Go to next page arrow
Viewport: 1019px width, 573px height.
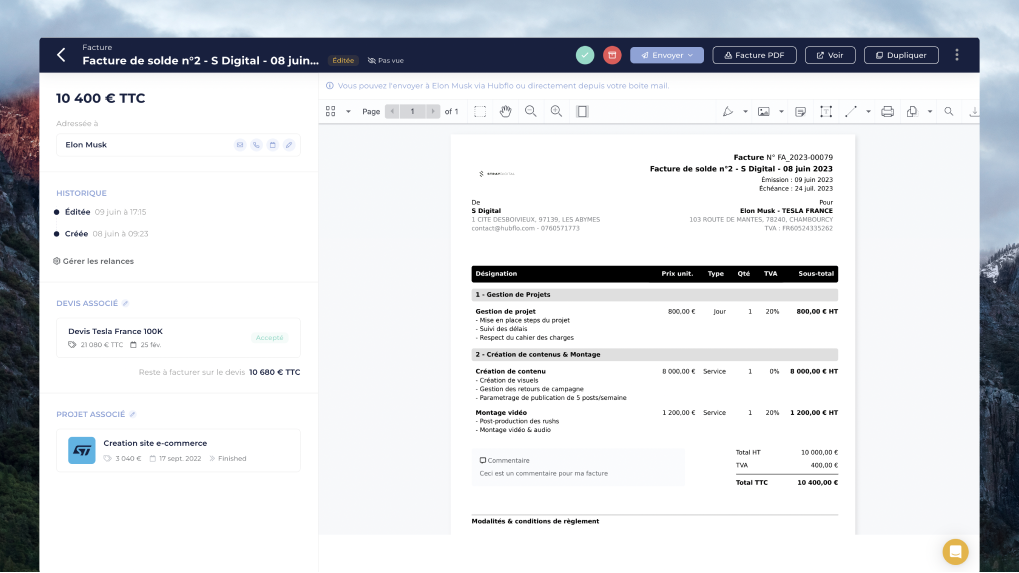(433, 112)
